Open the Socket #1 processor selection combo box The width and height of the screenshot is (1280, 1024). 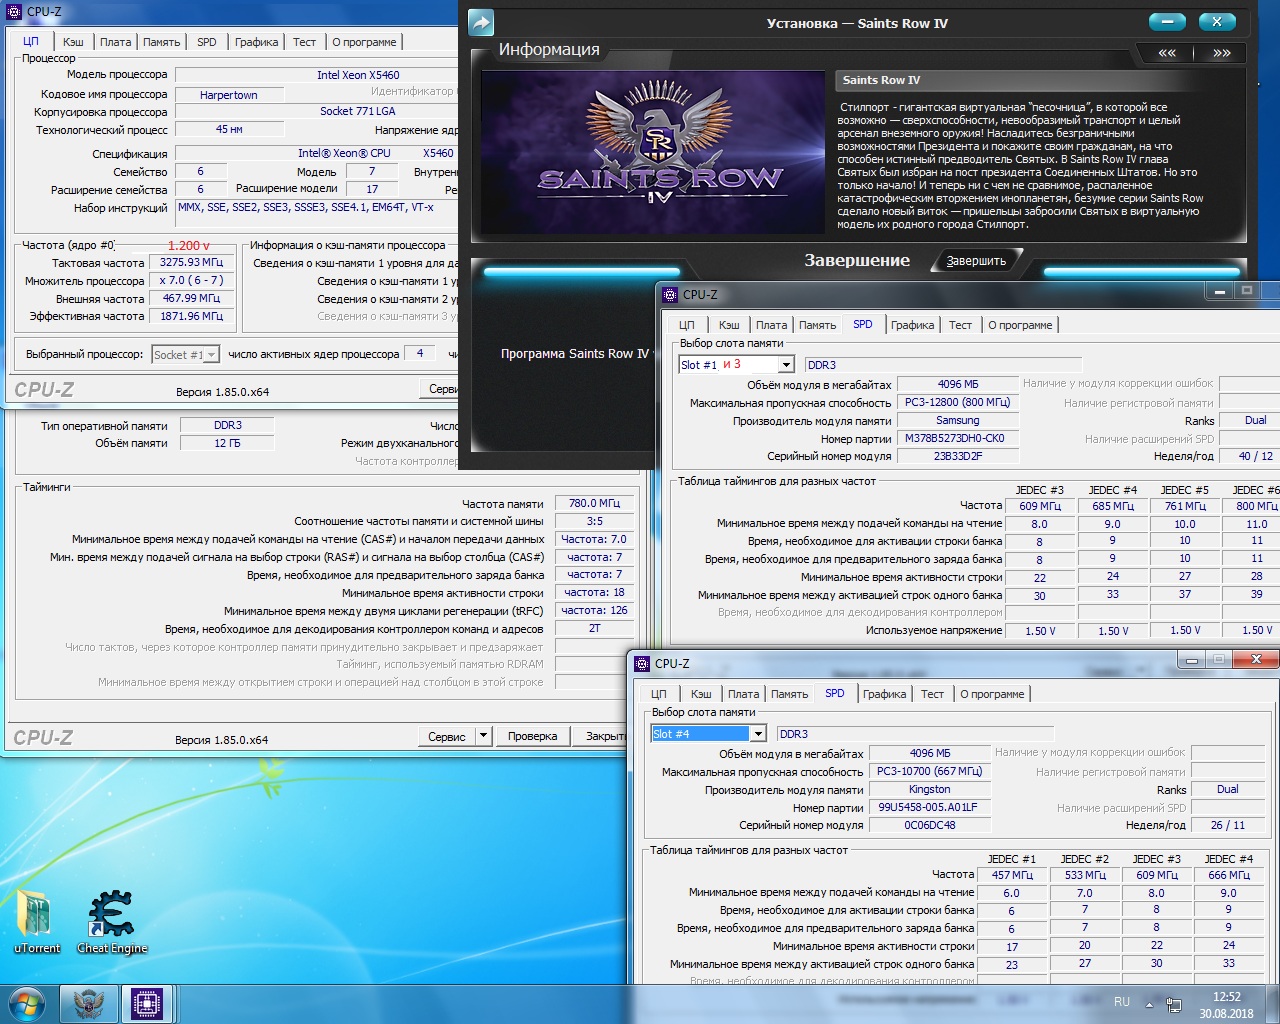coord(185,354)
